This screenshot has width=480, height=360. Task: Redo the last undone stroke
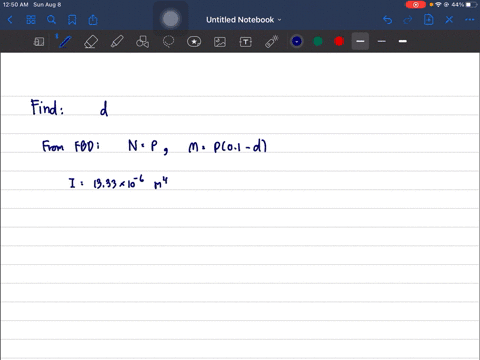(x=408, y=20)
